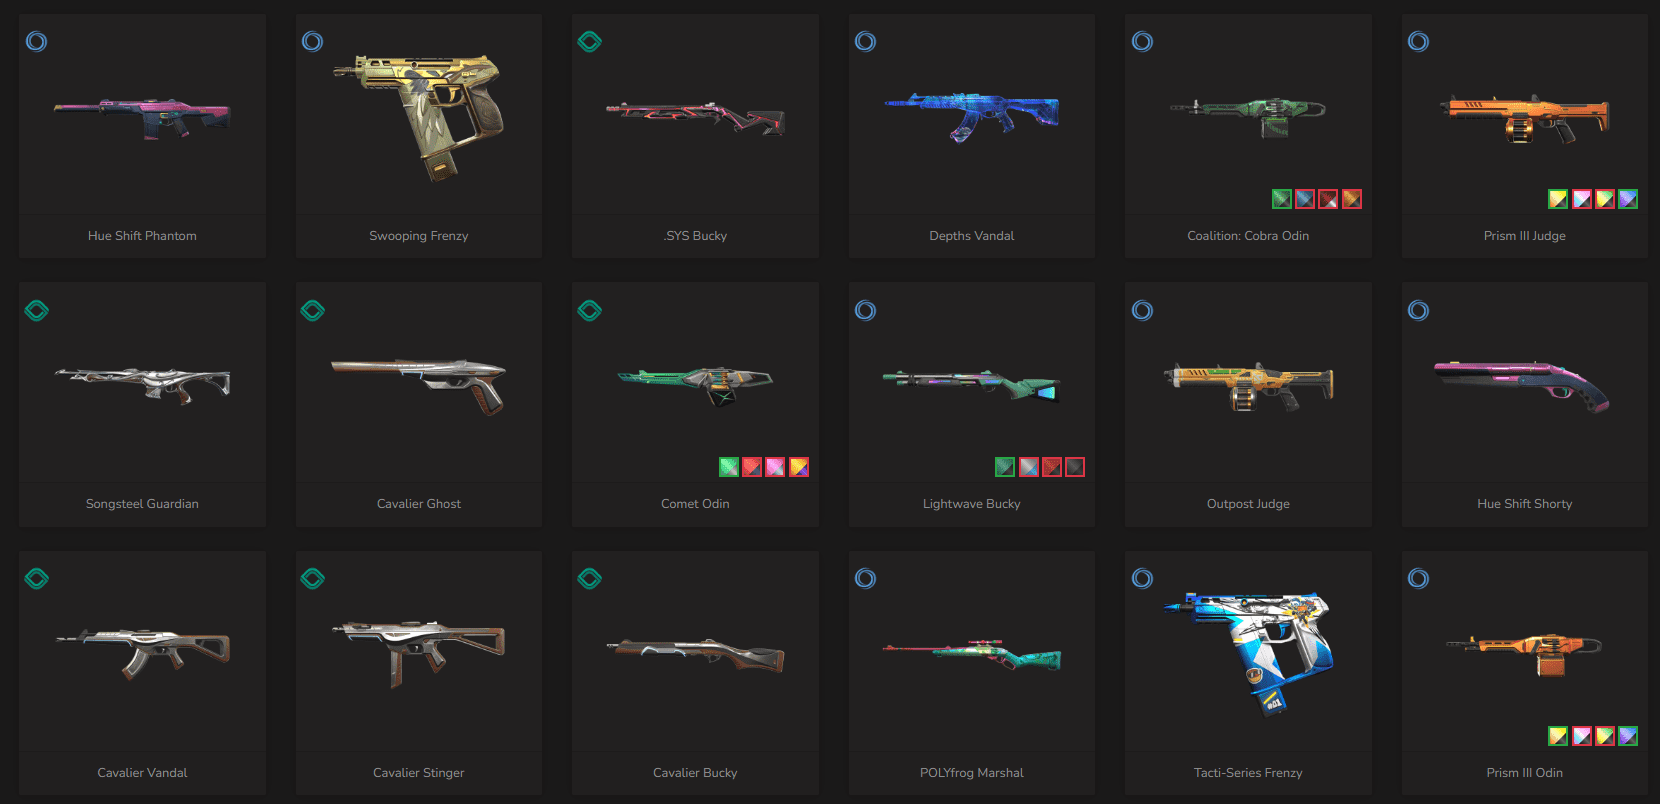Click the tier icon on POLYfrog Marshal card
This screenshot has width=1660, height=804.
(x=865, y=578)
